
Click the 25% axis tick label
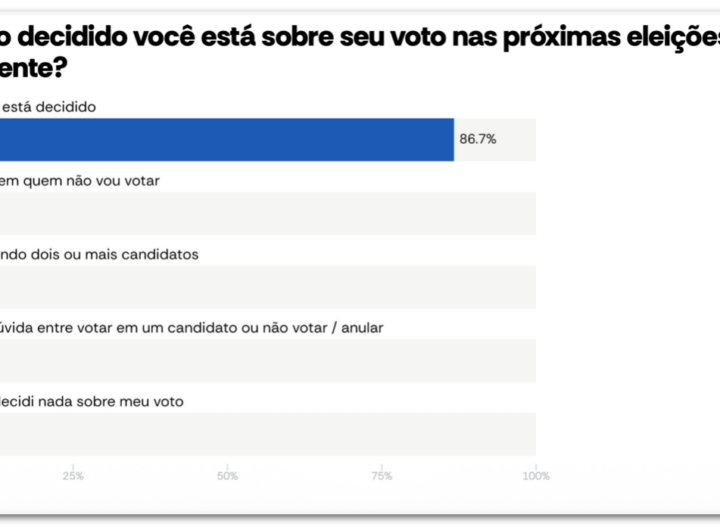coord(73,476)
